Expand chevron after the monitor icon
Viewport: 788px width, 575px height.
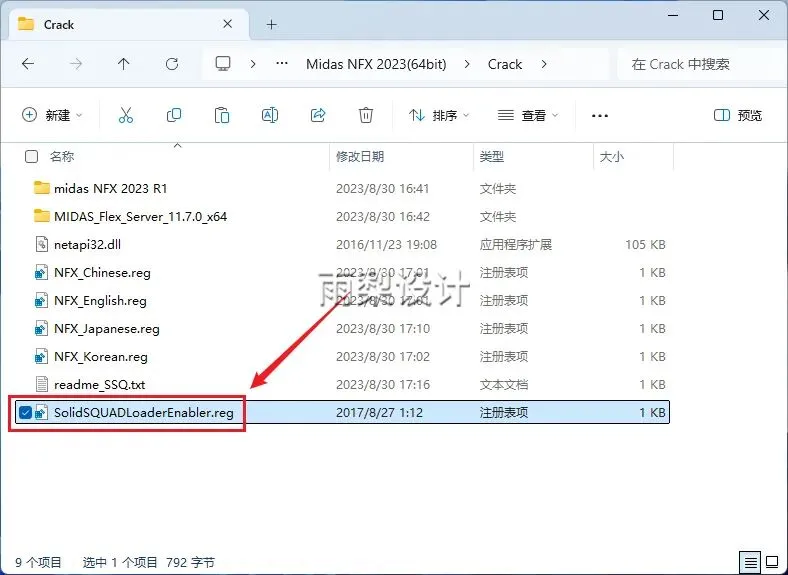(x=253, y=64)
